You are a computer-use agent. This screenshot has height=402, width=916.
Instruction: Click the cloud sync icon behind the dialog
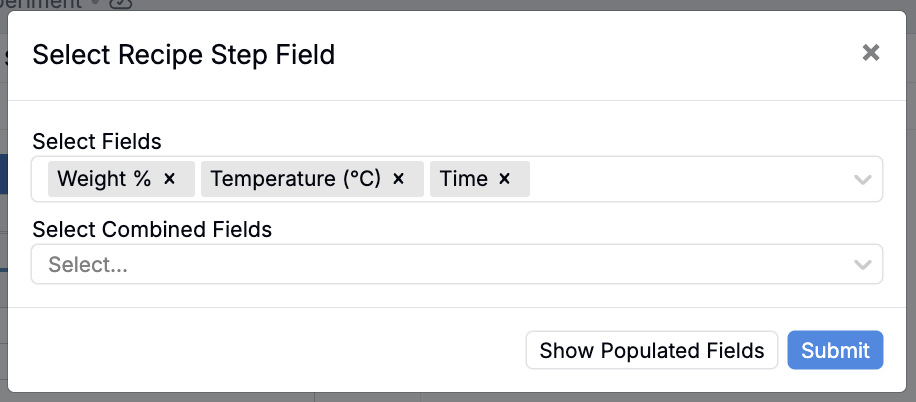point(120,4)
